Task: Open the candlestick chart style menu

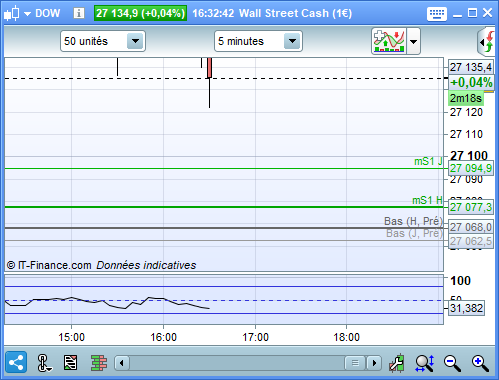Action: (x=12, y=13)
